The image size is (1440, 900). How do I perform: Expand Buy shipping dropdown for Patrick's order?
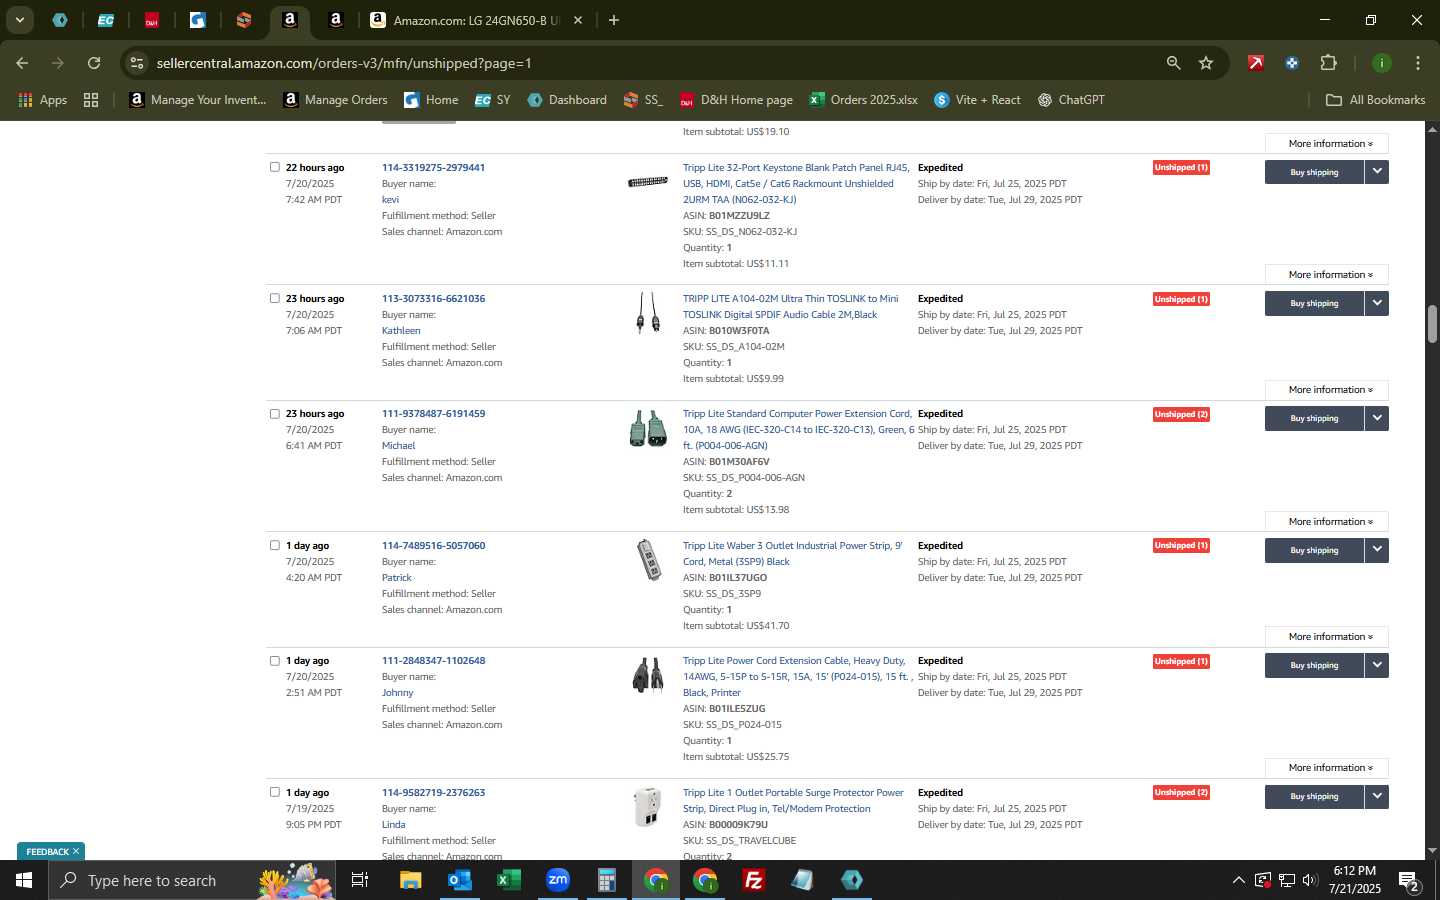point(1377,550)
